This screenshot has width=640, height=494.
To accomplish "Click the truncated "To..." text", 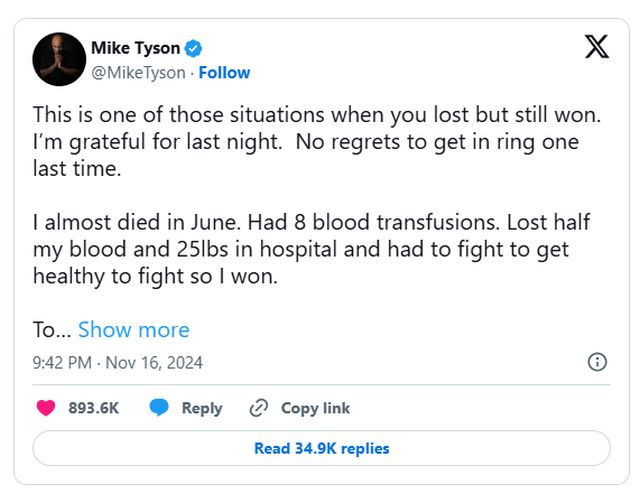I will point(50,330).
